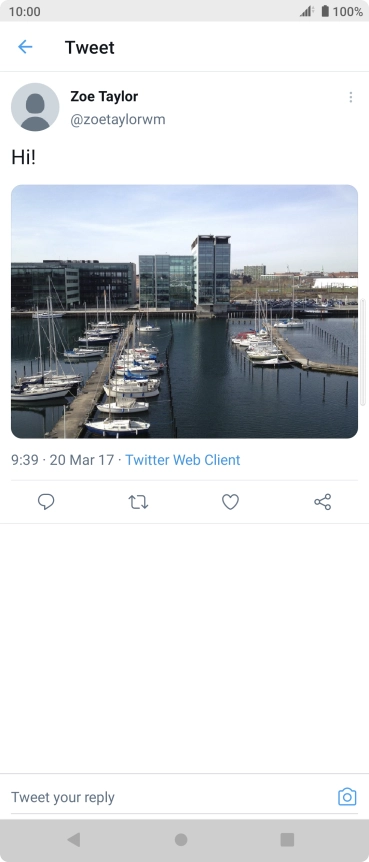Screen dimensions: 369x862
Task: Tap the signal strength icon
Action: tap(307, 11)
